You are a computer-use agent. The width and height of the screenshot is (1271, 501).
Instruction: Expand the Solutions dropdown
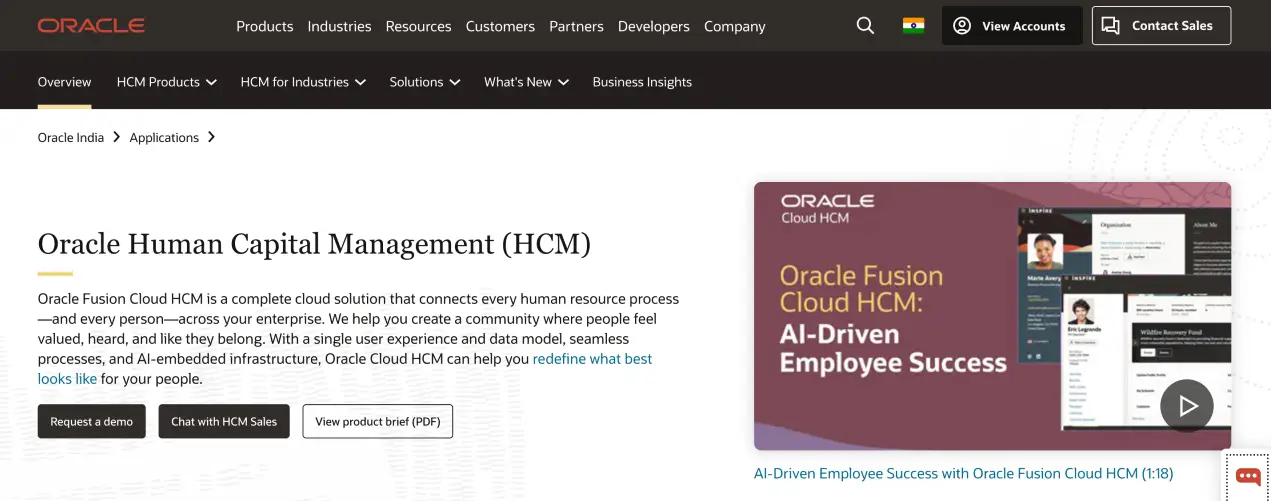pos(425,82)
